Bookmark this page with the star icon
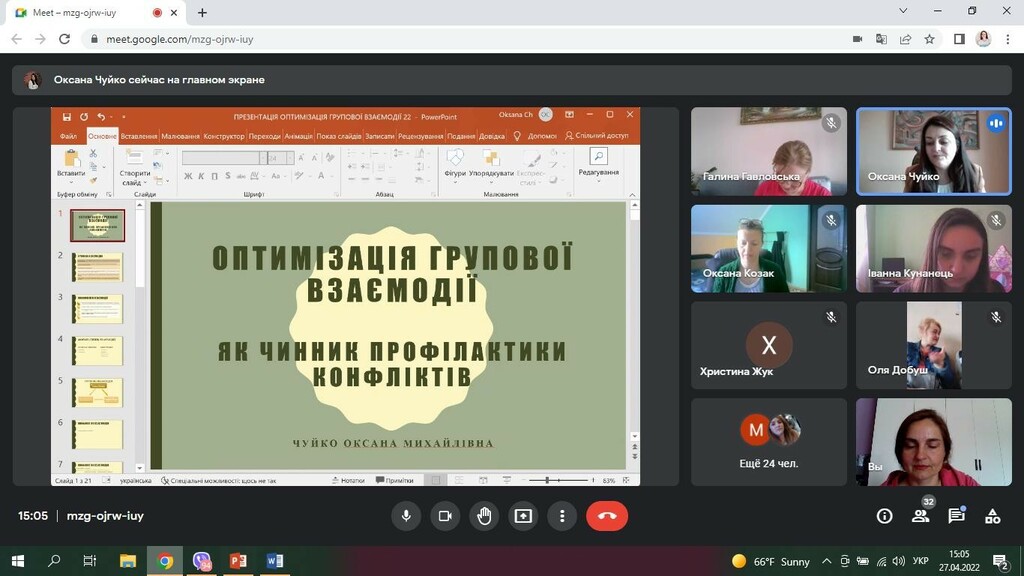Image resolution: width=1024 pixels, height=576 pixels. pyautogui.click(x=929, y=39)
